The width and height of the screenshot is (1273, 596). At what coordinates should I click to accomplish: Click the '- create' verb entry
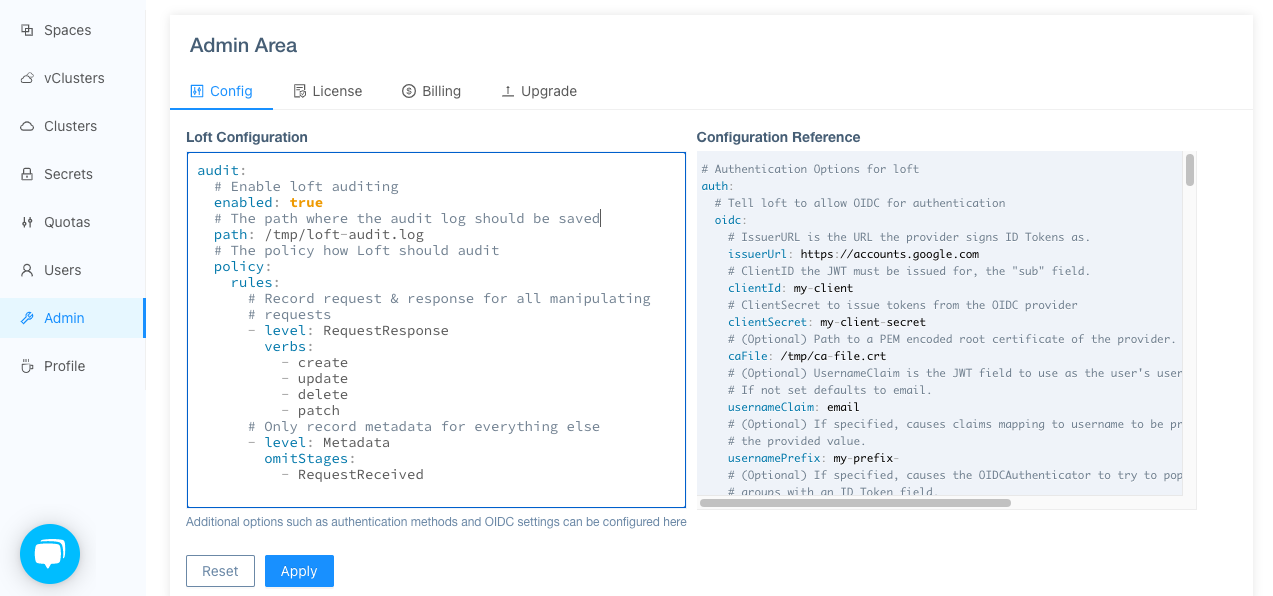[x=315, y=362]
